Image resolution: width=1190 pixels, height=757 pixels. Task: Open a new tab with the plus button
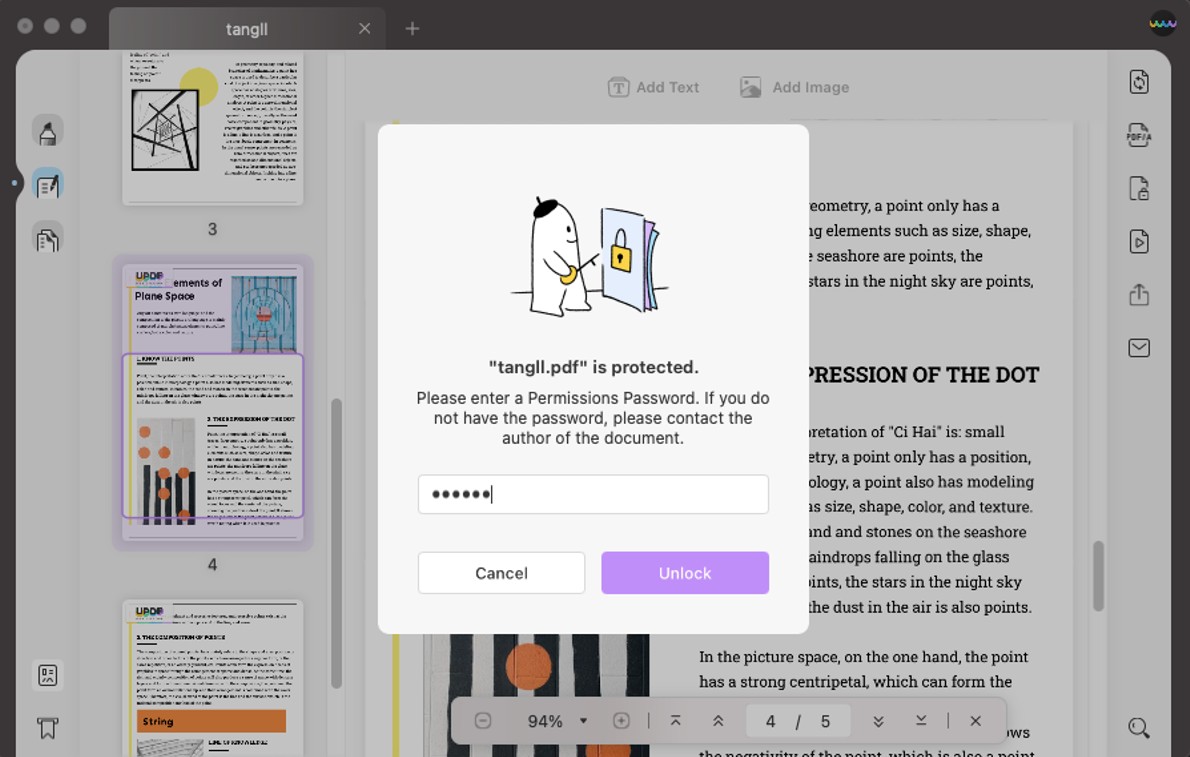[412, 28]
